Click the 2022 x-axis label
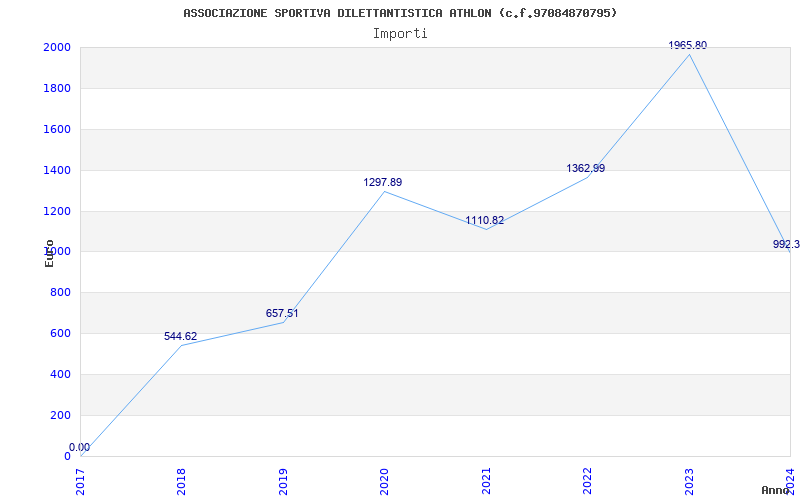This screenshot has width=800, height=500. click(x=587, y=482)
